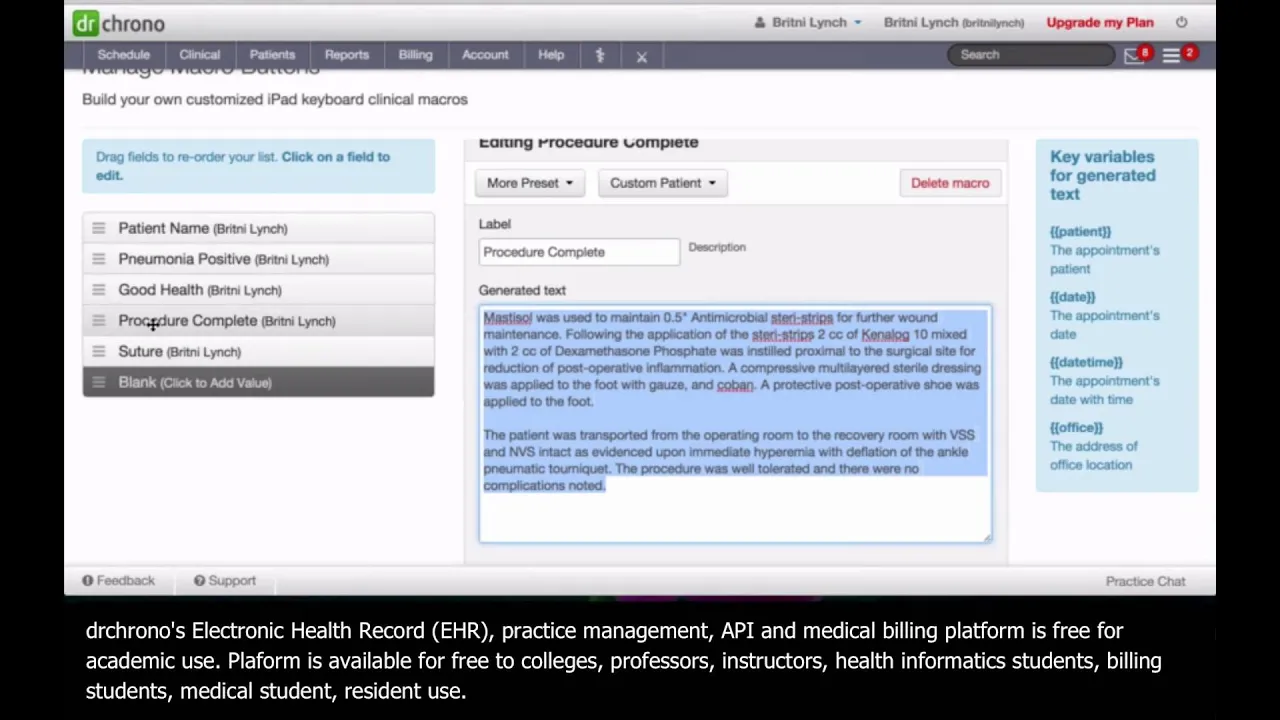Open the Help menu
The width and height of the screenshot is (1280, 720).
pyautogui.click(x=551, y=55)
